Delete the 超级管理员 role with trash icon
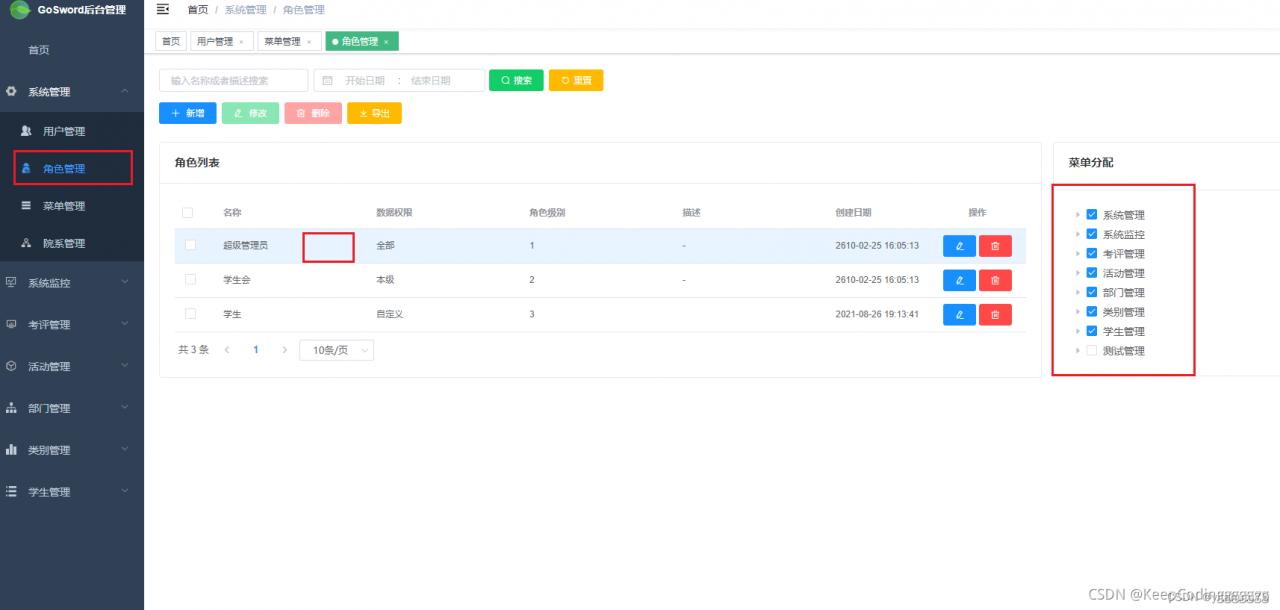 coord(995,246)
